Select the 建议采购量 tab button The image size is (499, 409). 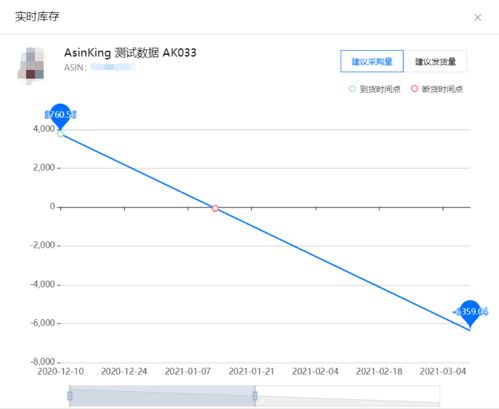372,61
